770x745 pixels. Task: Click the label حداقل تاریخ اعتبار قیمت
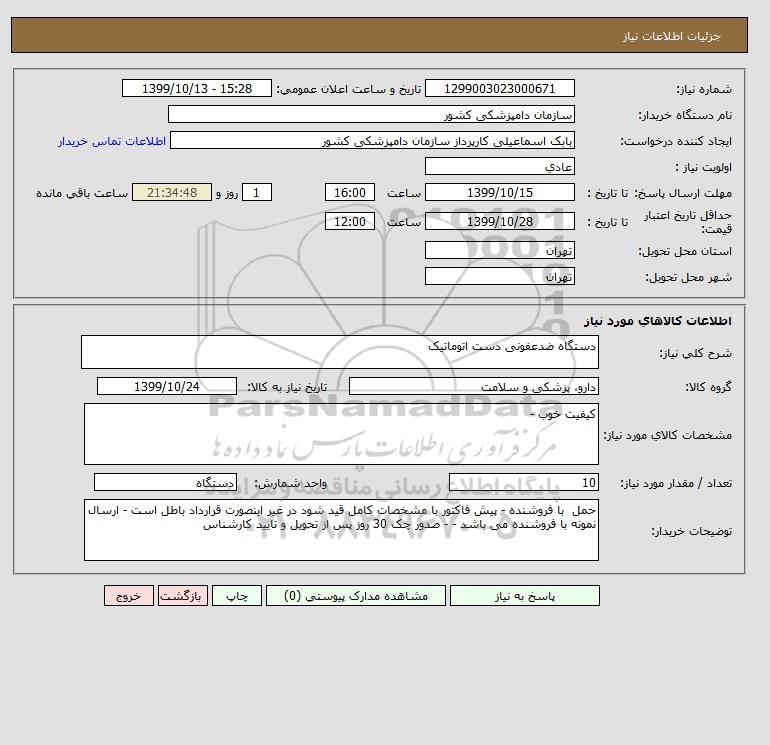(688, 222)
